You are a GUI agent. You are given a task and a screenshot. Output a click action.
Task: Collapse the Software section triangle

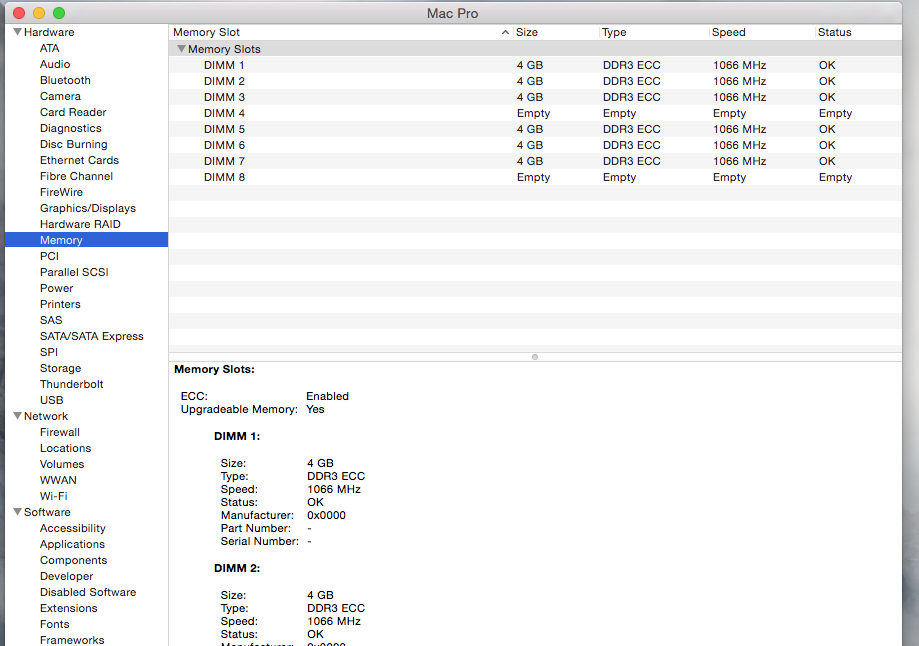point(18,512)
